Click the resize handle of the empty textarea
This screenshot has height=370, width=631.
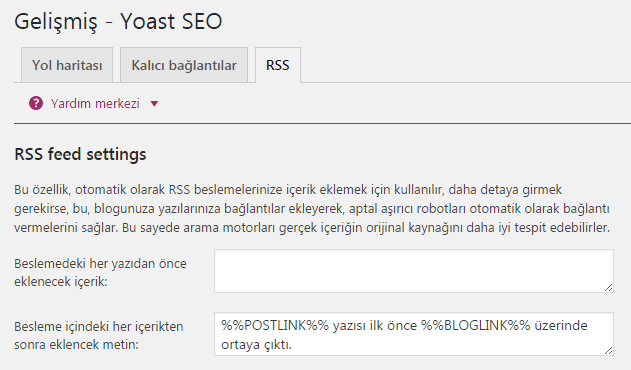(x=608, y=287)
